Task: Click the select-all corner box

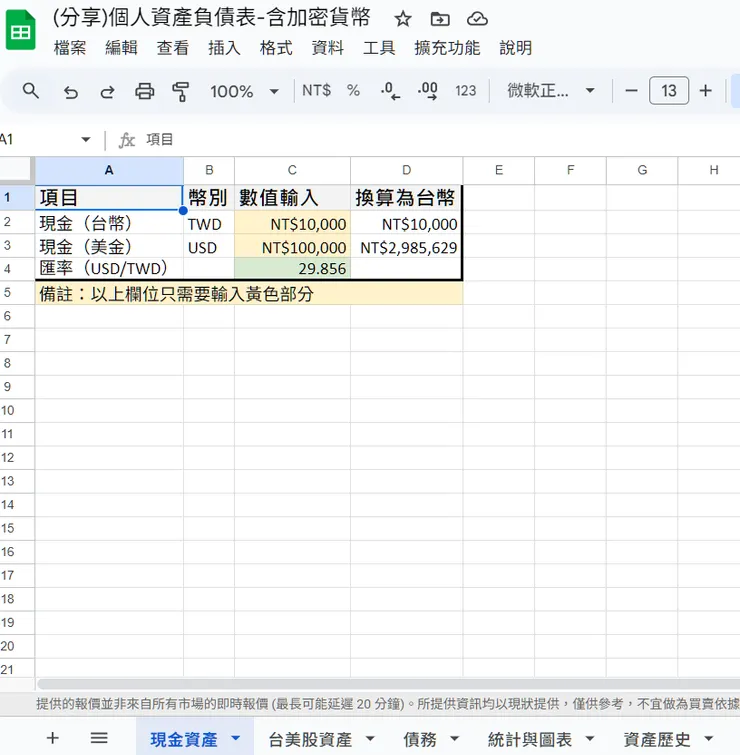Action: point(17,170)
